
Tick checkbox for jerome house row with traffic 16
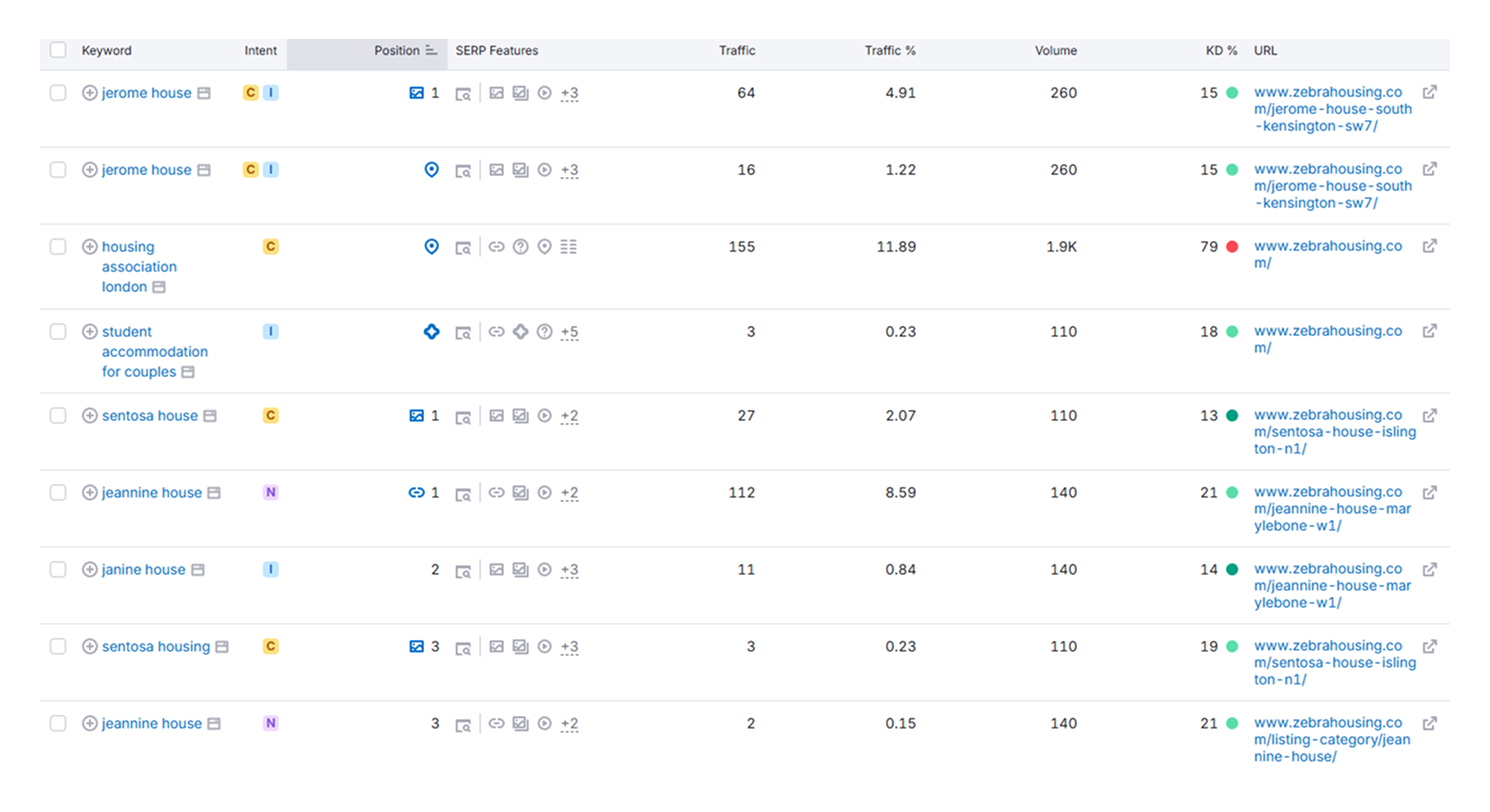[x=58, y=170]
